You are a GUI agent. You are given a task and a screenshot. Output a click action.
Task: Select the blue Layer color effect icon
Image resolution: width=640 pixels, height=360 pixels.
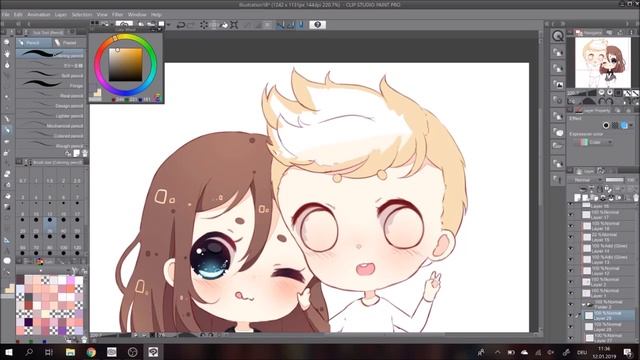(x=624, y=125)
